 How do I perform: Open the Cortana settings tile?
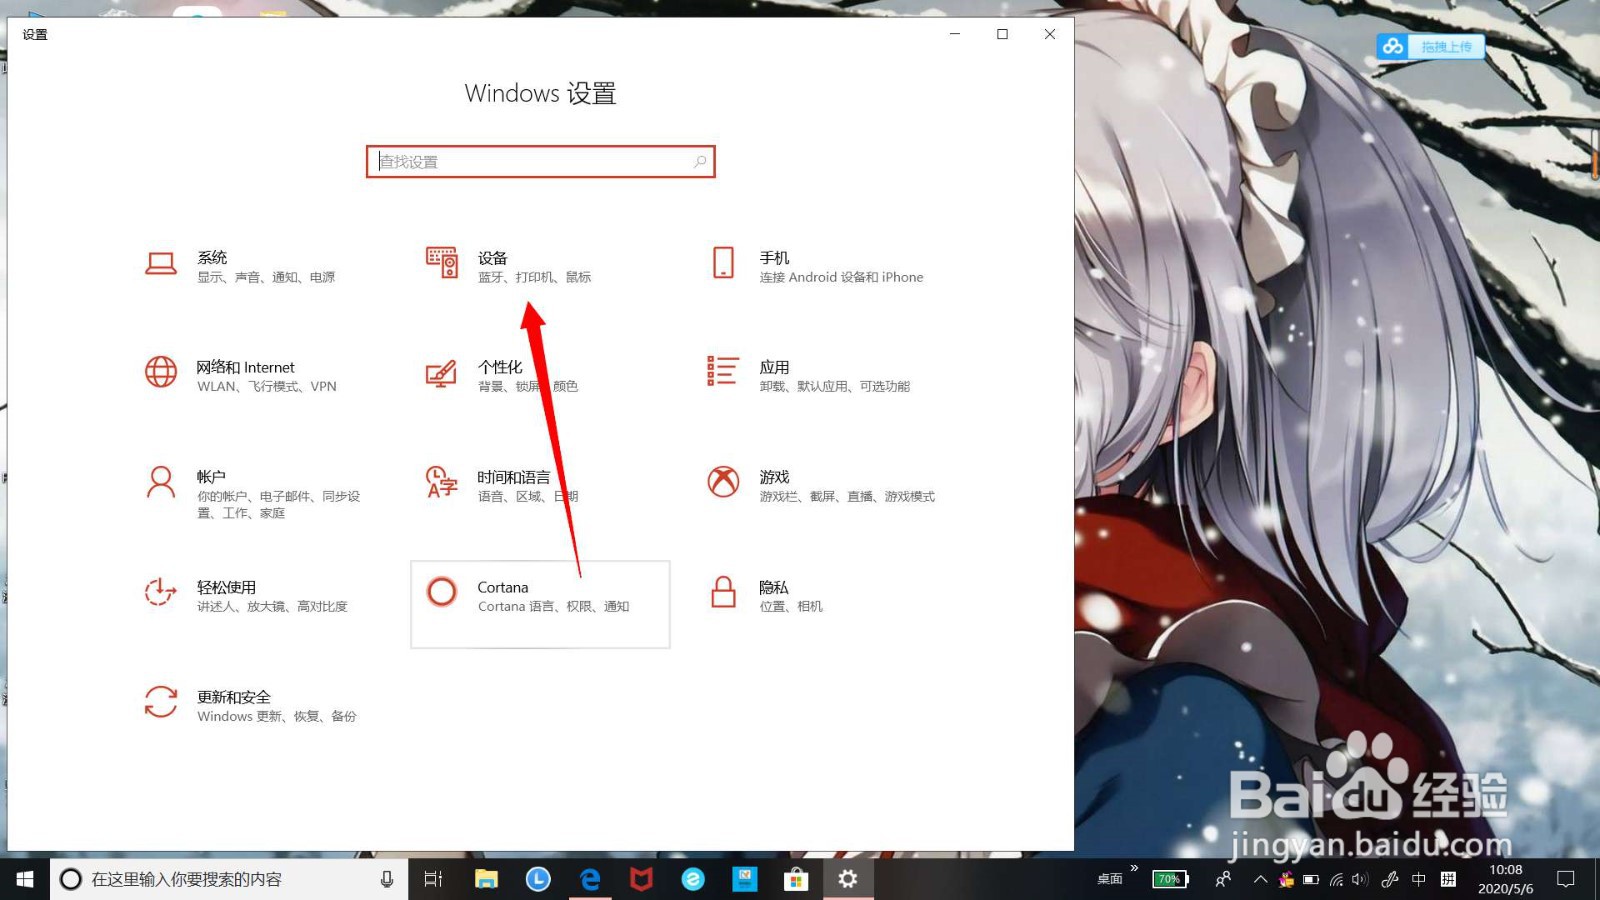pyautogui.click(x=540, y=604)
